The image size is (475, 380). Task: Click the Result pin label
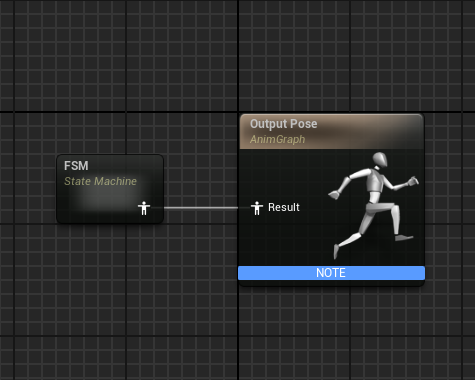click(284, 207)
